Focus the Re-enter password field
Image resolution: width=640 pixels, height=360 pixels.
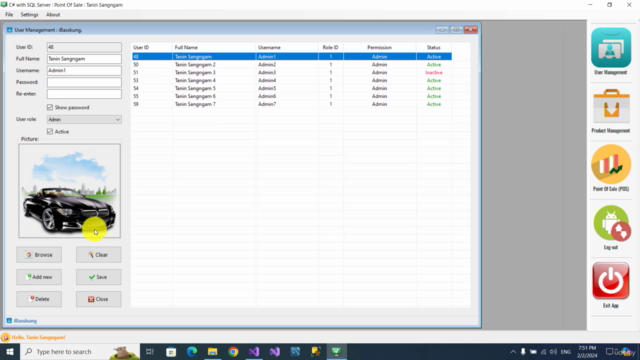pyautogui.click(x=84, y=94)
